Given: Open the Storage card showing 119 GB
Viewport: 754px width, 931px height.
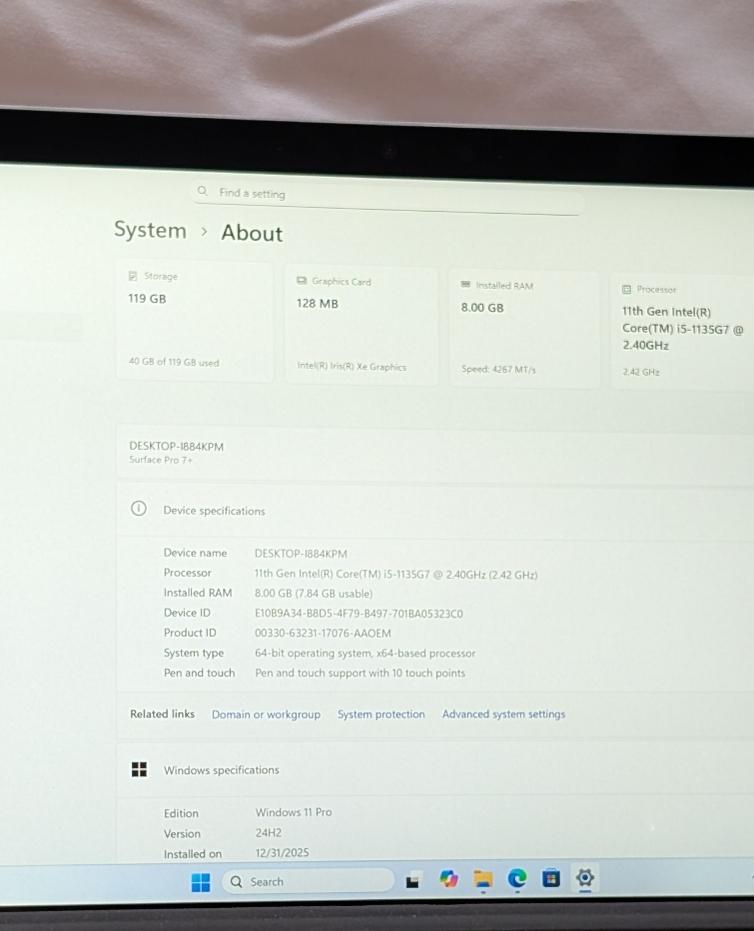Looking at the screenshot, I should [x=195, y=321].
